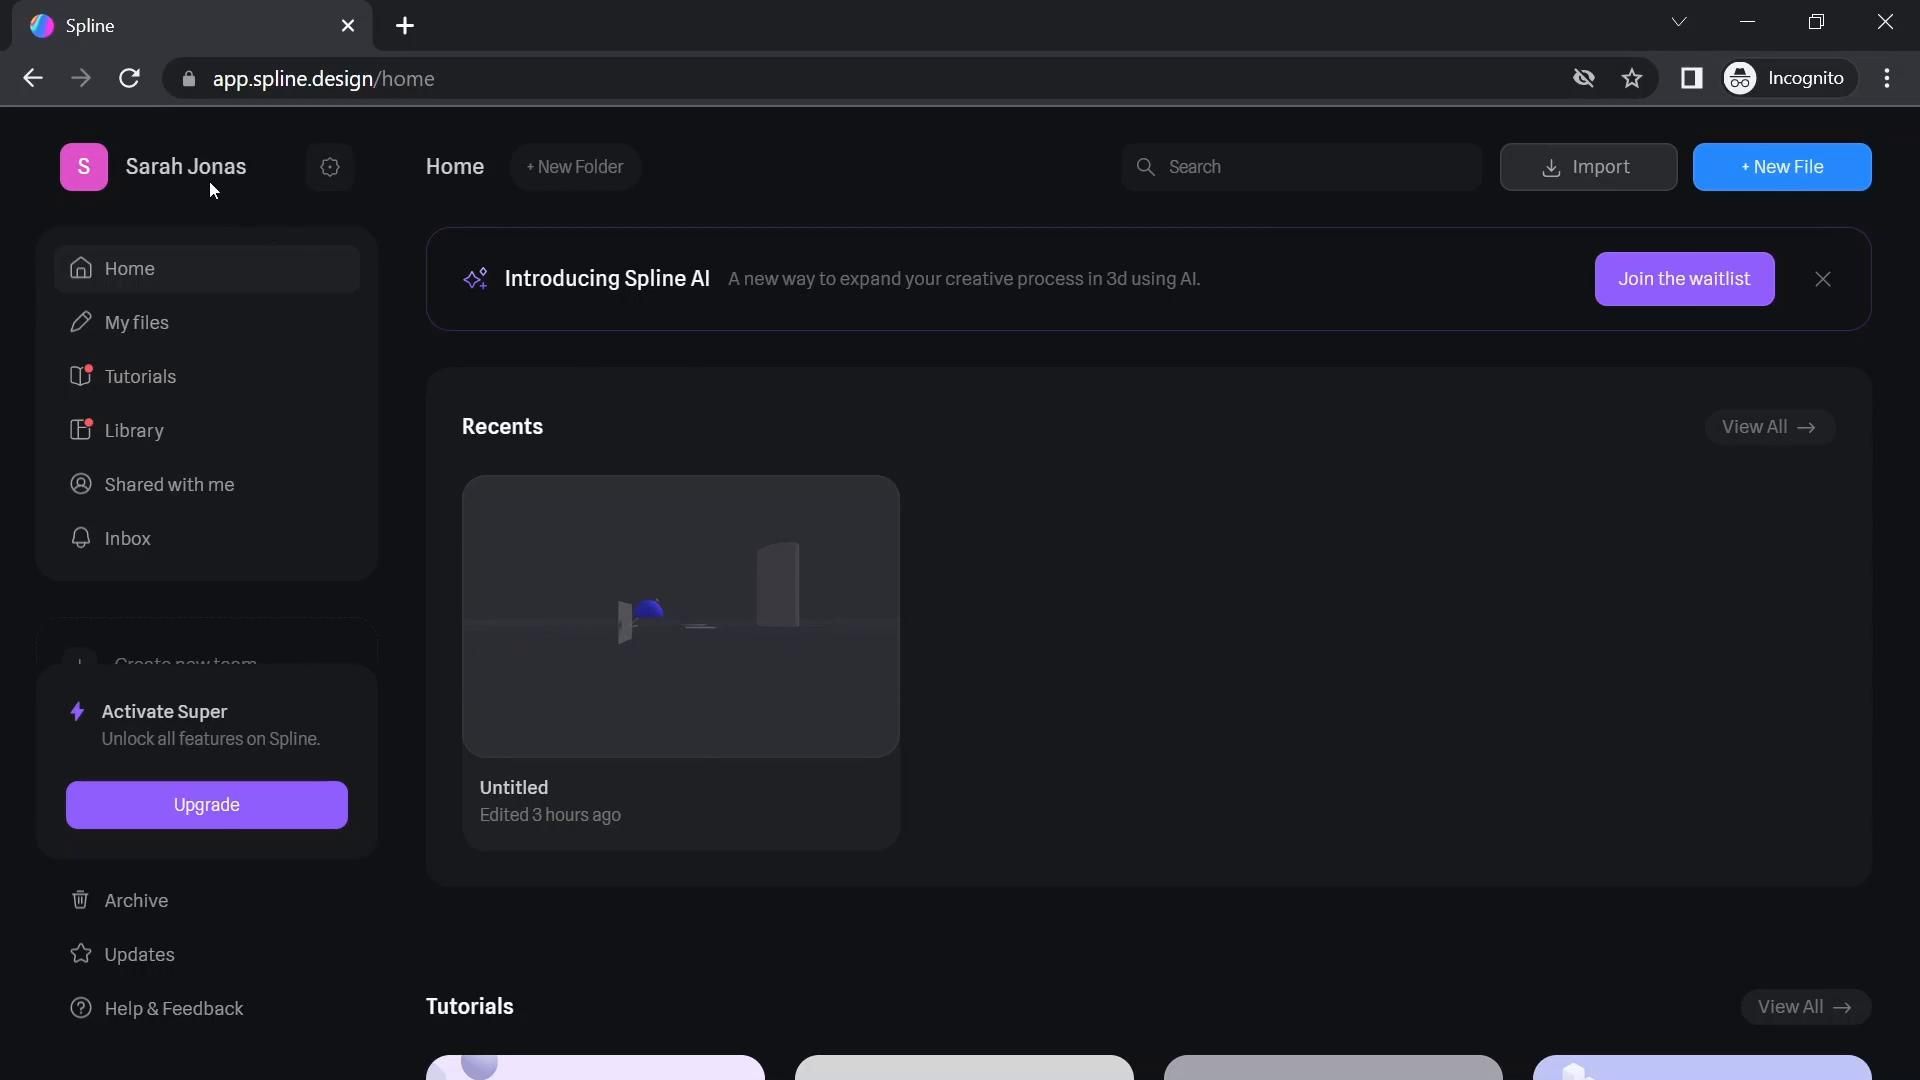Image resolution: width=1920 pixels, height=1080 pixels.
Task: Open Sarah Jonas account menu
Action: coord(185,167)
